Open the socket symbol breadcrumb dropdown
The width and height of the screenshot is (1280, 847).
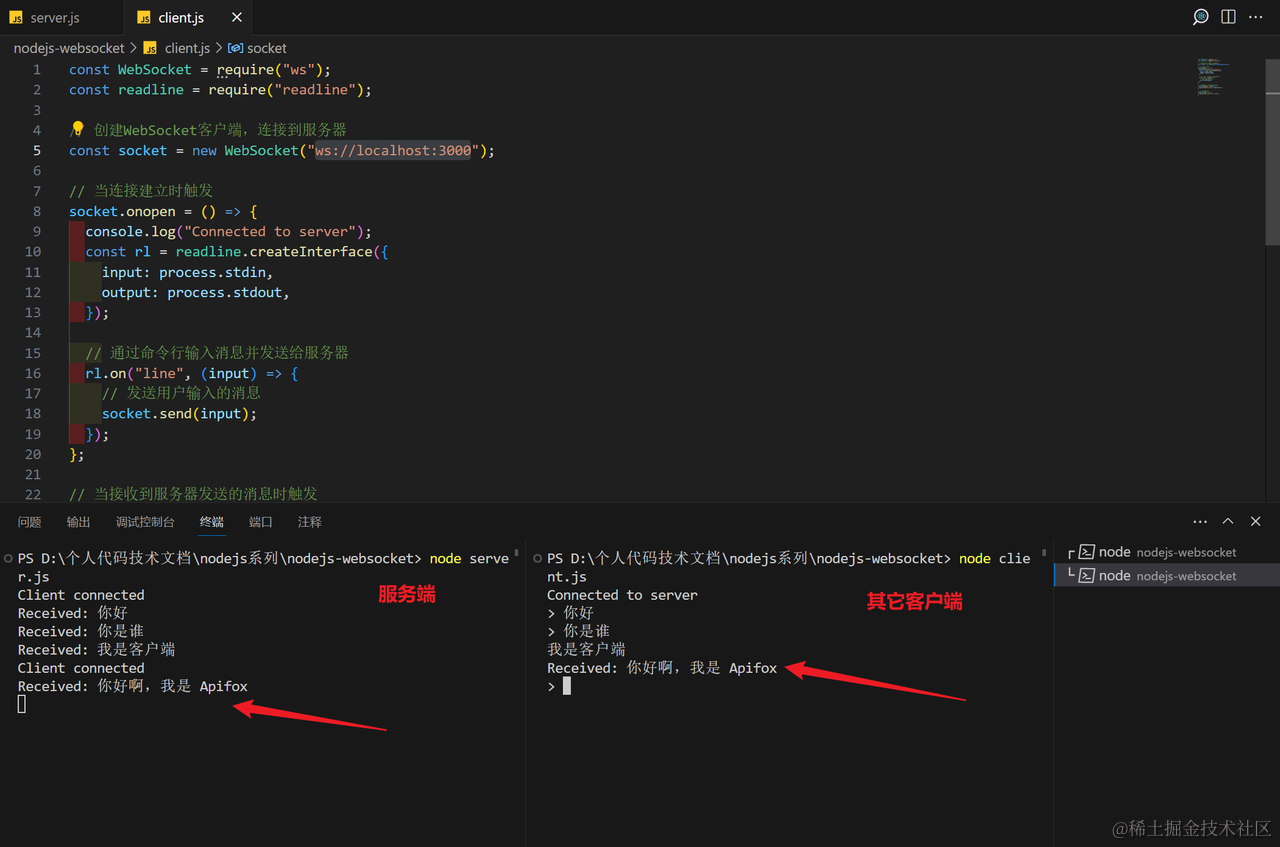pyautogui.click(x=265, y=48)
